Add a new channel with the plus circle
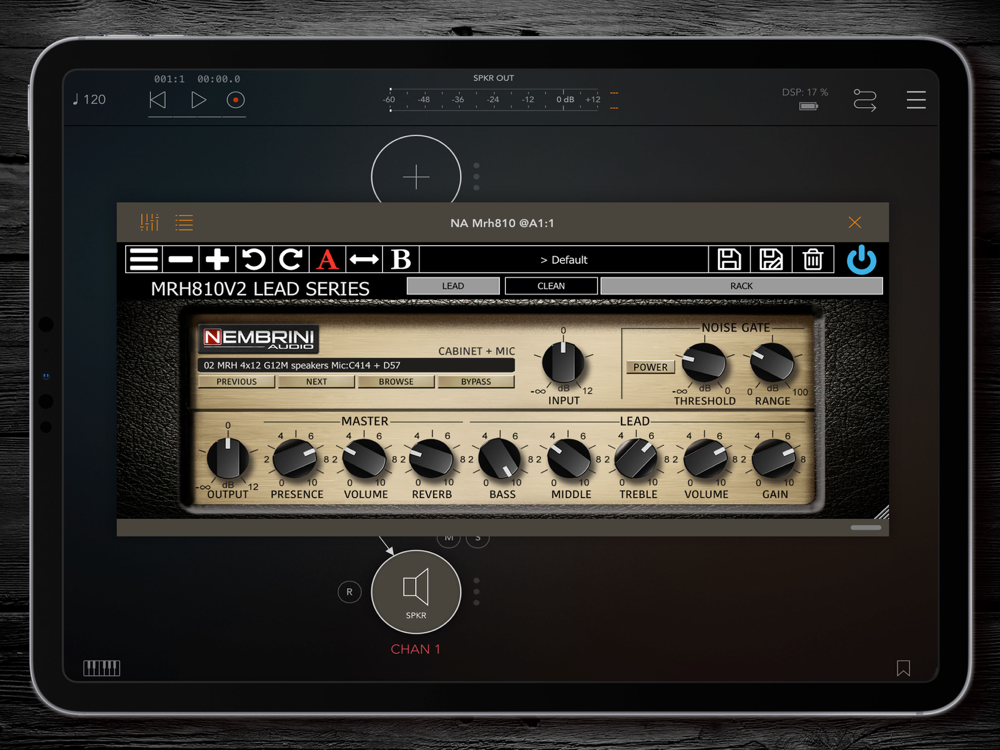1000x750 pixels. pyautogui.click(x=416, y=177)
